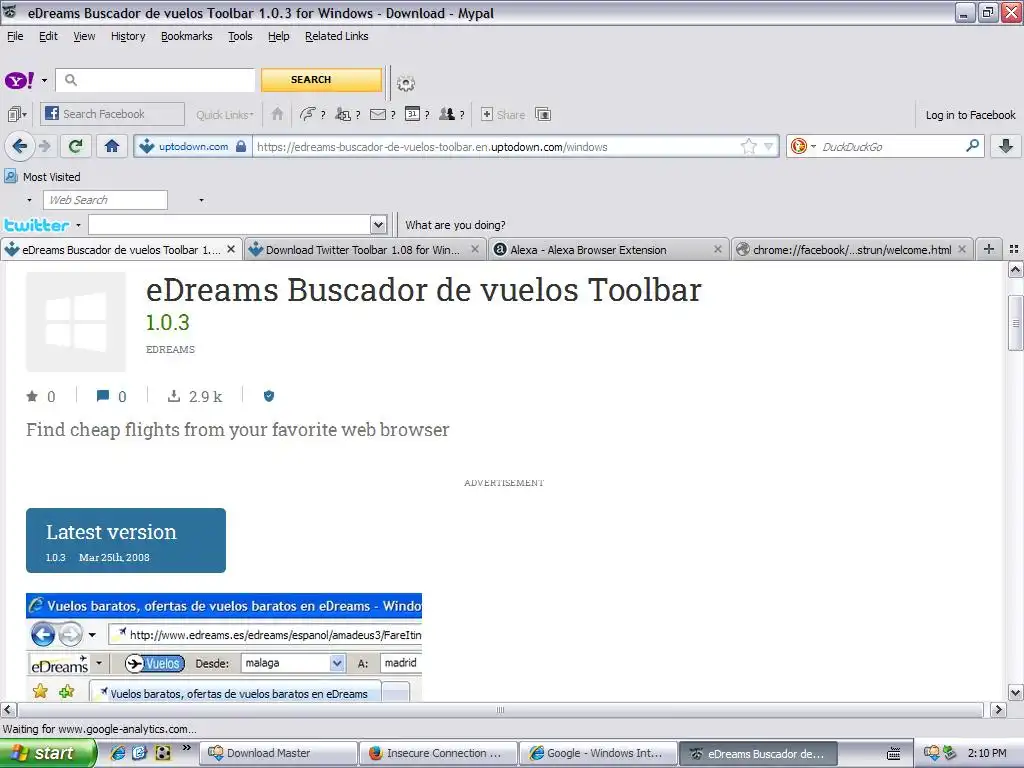Screen dimensions: 1024x768
Task: Open the File menu
Action: click(15, 36)
